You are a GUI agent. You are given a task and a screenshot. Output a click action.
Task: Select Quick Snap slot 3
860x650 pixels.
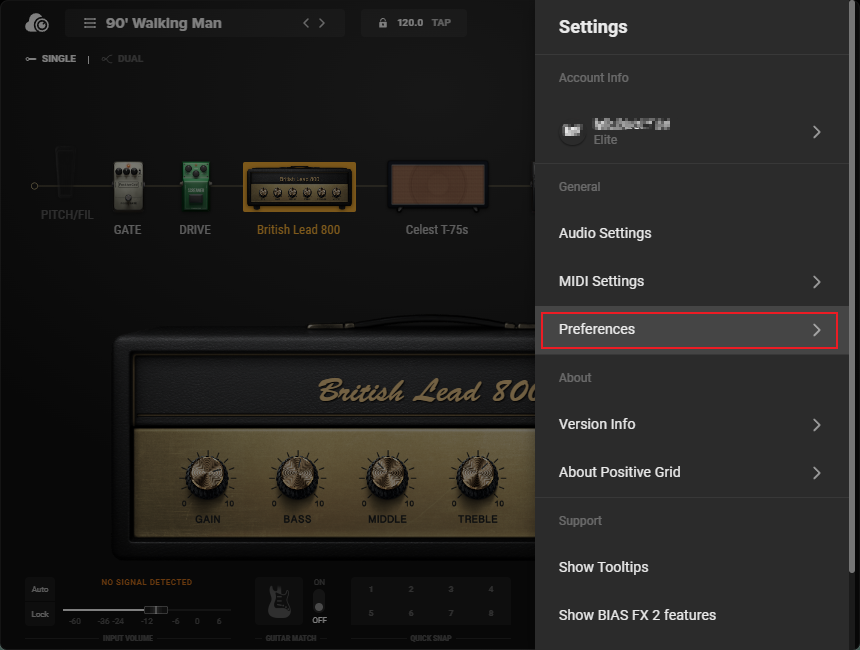click(451, 589)
